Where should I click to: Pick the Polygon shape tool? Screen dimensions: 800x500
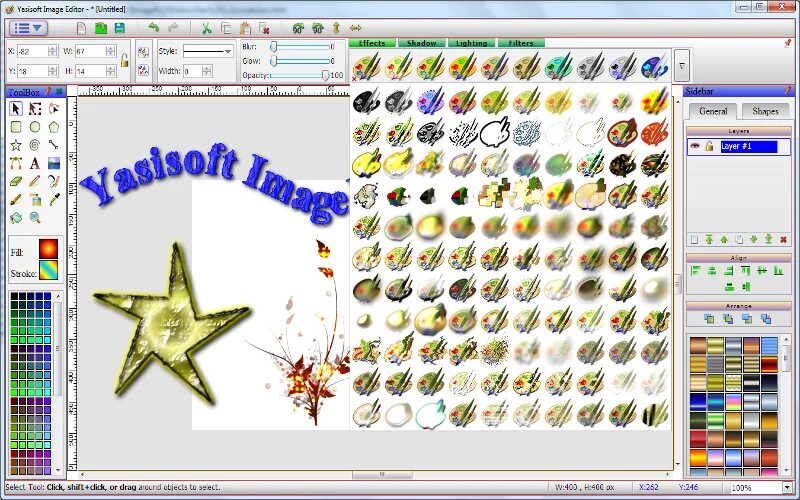(x=54, y=127)
